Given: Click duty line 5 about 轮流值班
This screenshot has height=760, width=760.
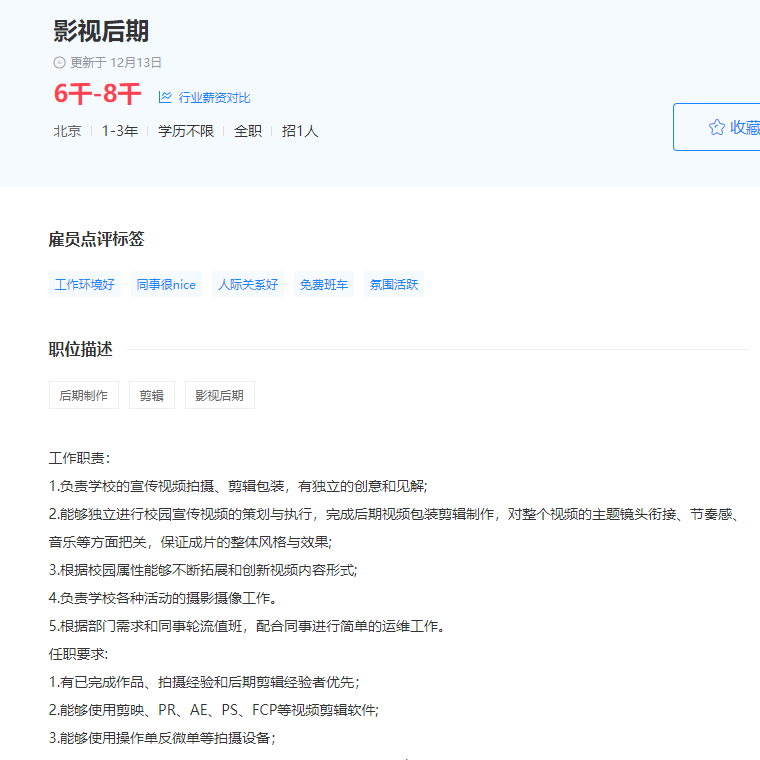Looking at the screenshot, I should [247, 626].
